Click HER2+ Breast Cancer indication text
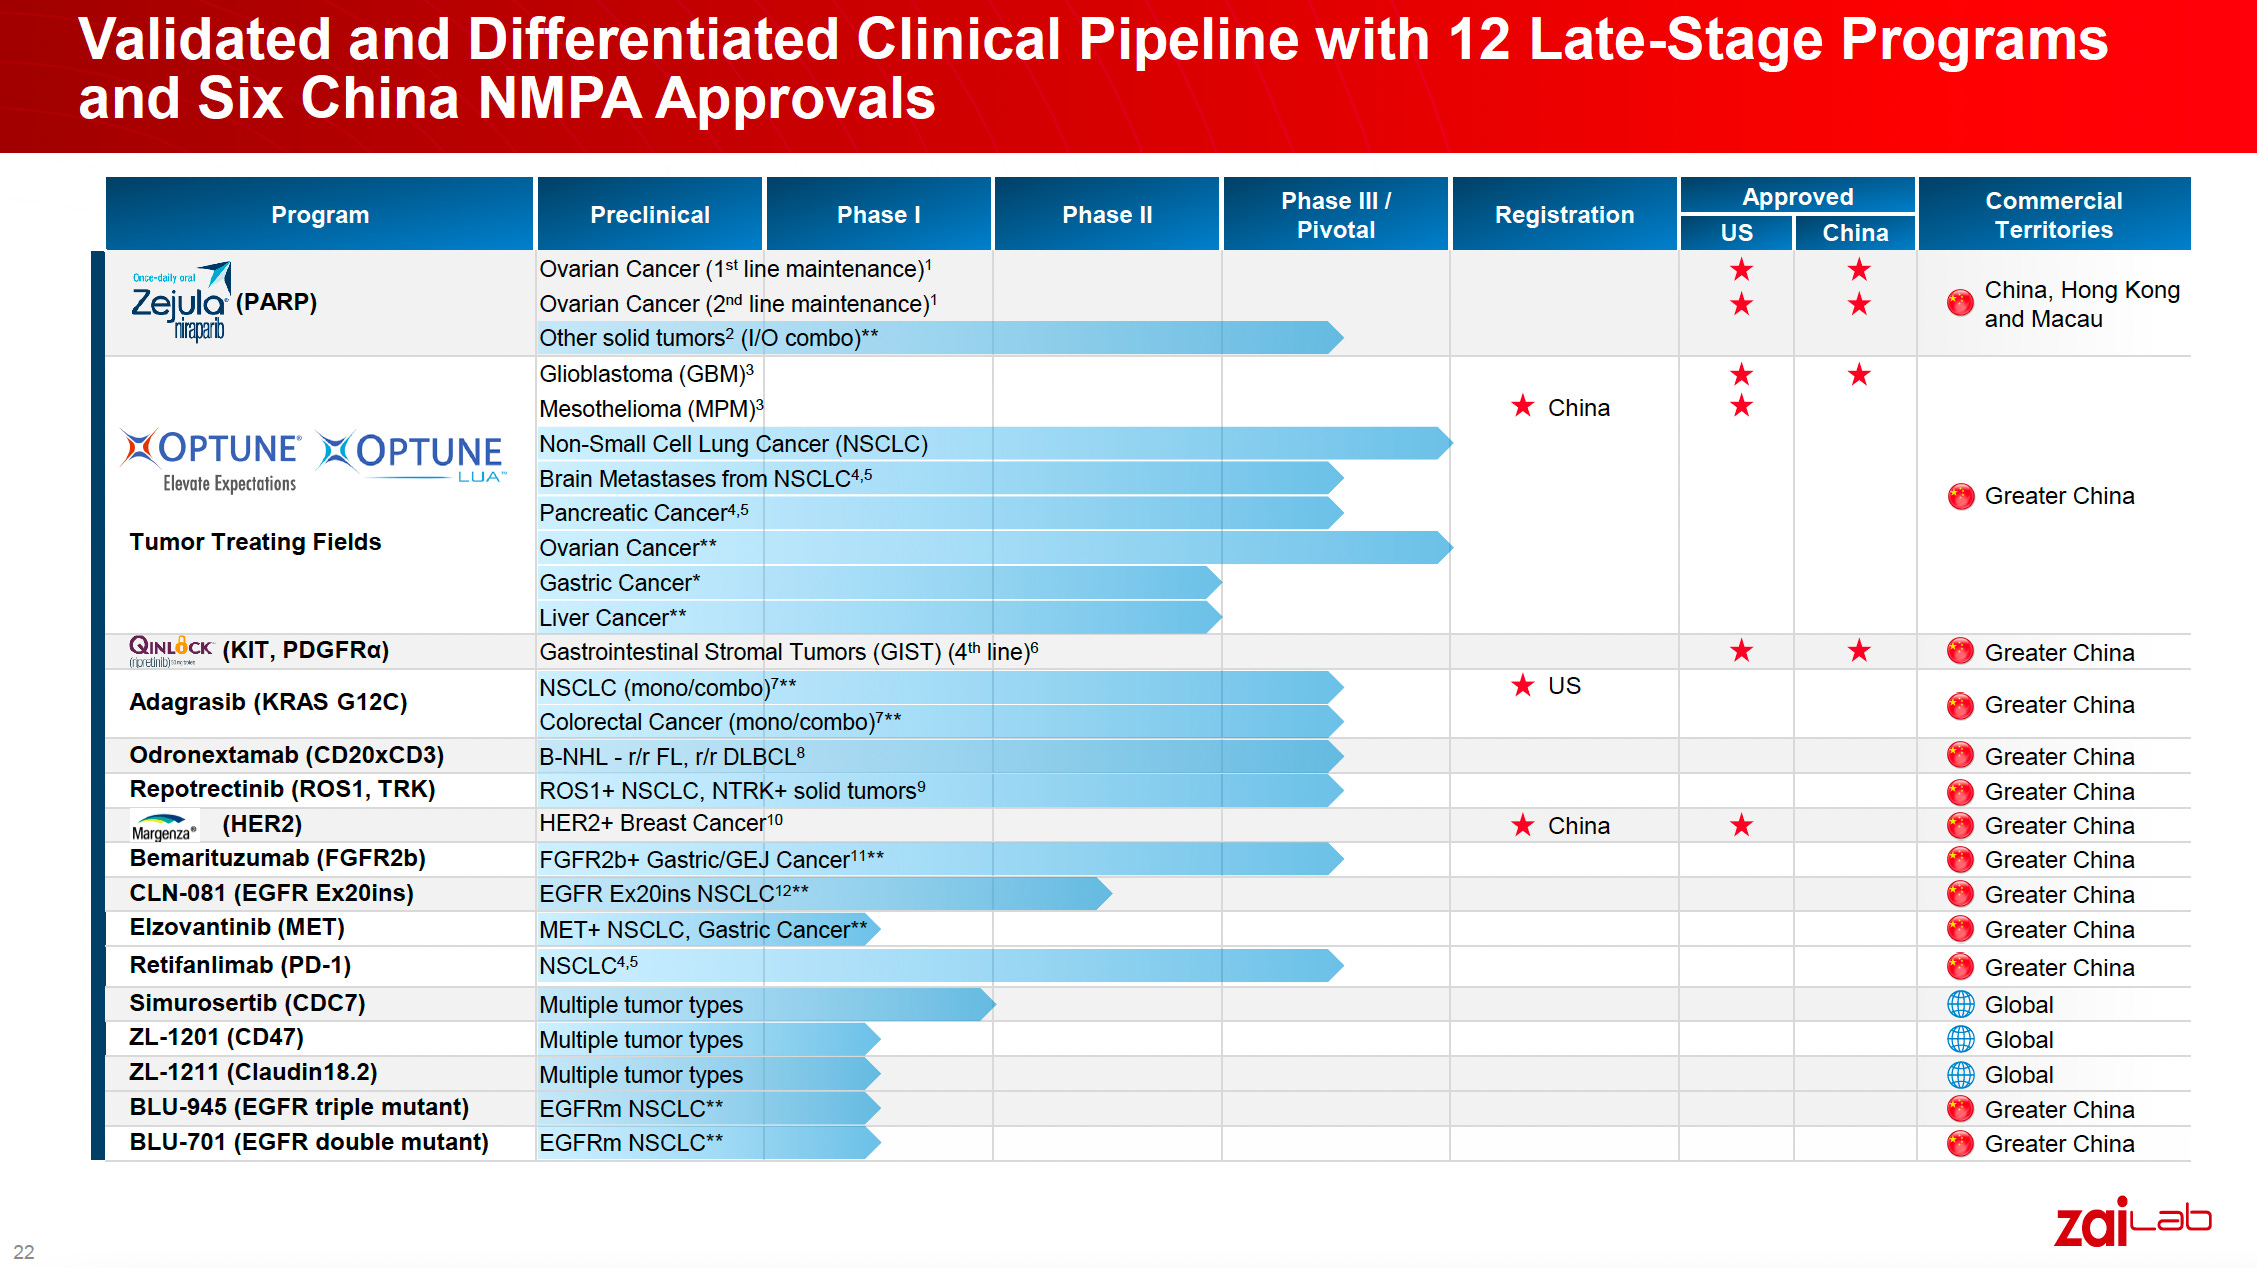Screen dimensions: 2257x1268 click(x=660, y=823)
